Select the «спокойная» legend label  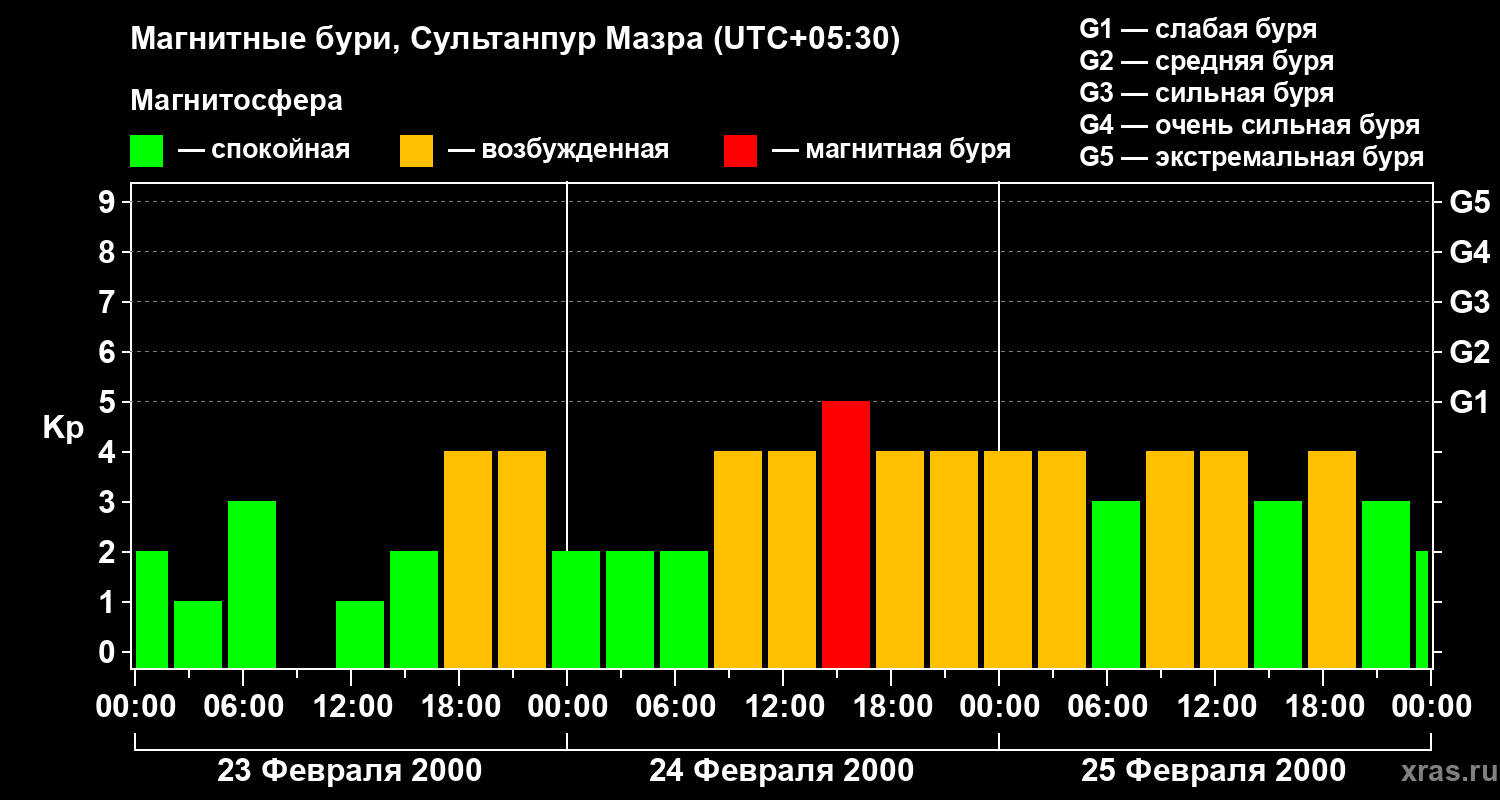tap(281, 151)
